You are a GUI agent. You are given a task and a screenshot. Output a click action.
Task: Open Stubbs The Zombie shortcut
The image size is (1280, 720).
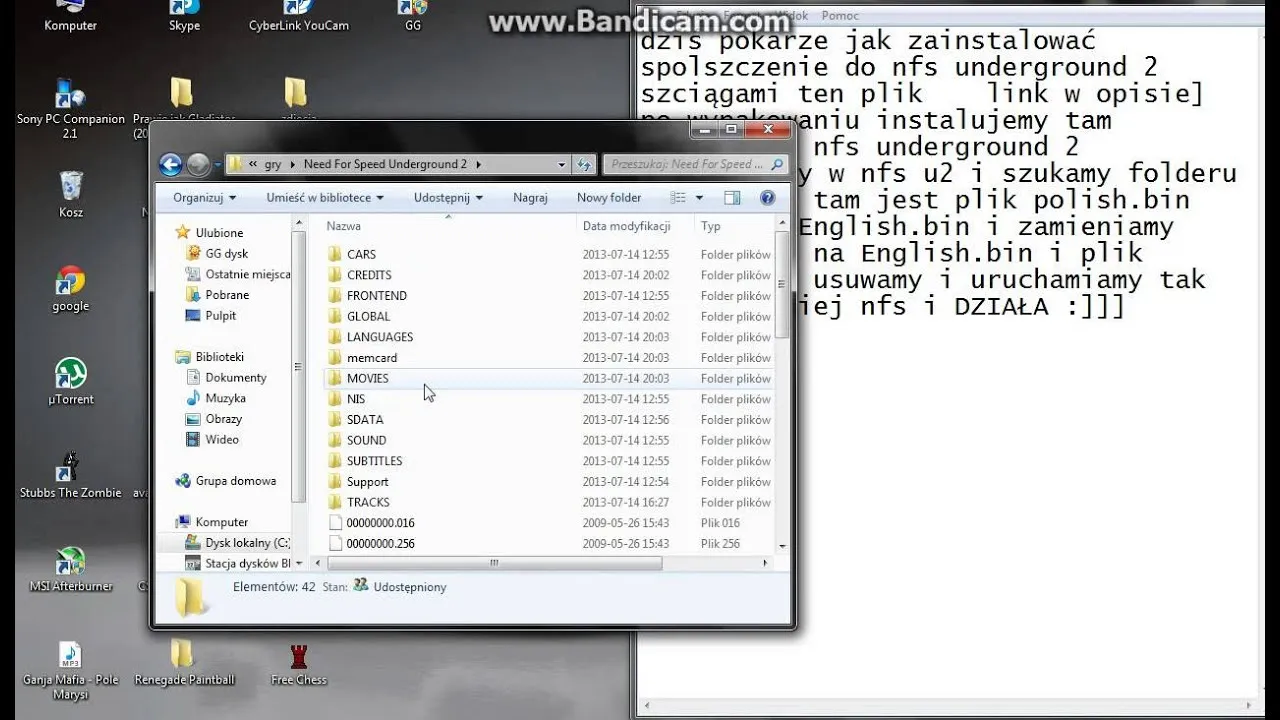point(70,476)
